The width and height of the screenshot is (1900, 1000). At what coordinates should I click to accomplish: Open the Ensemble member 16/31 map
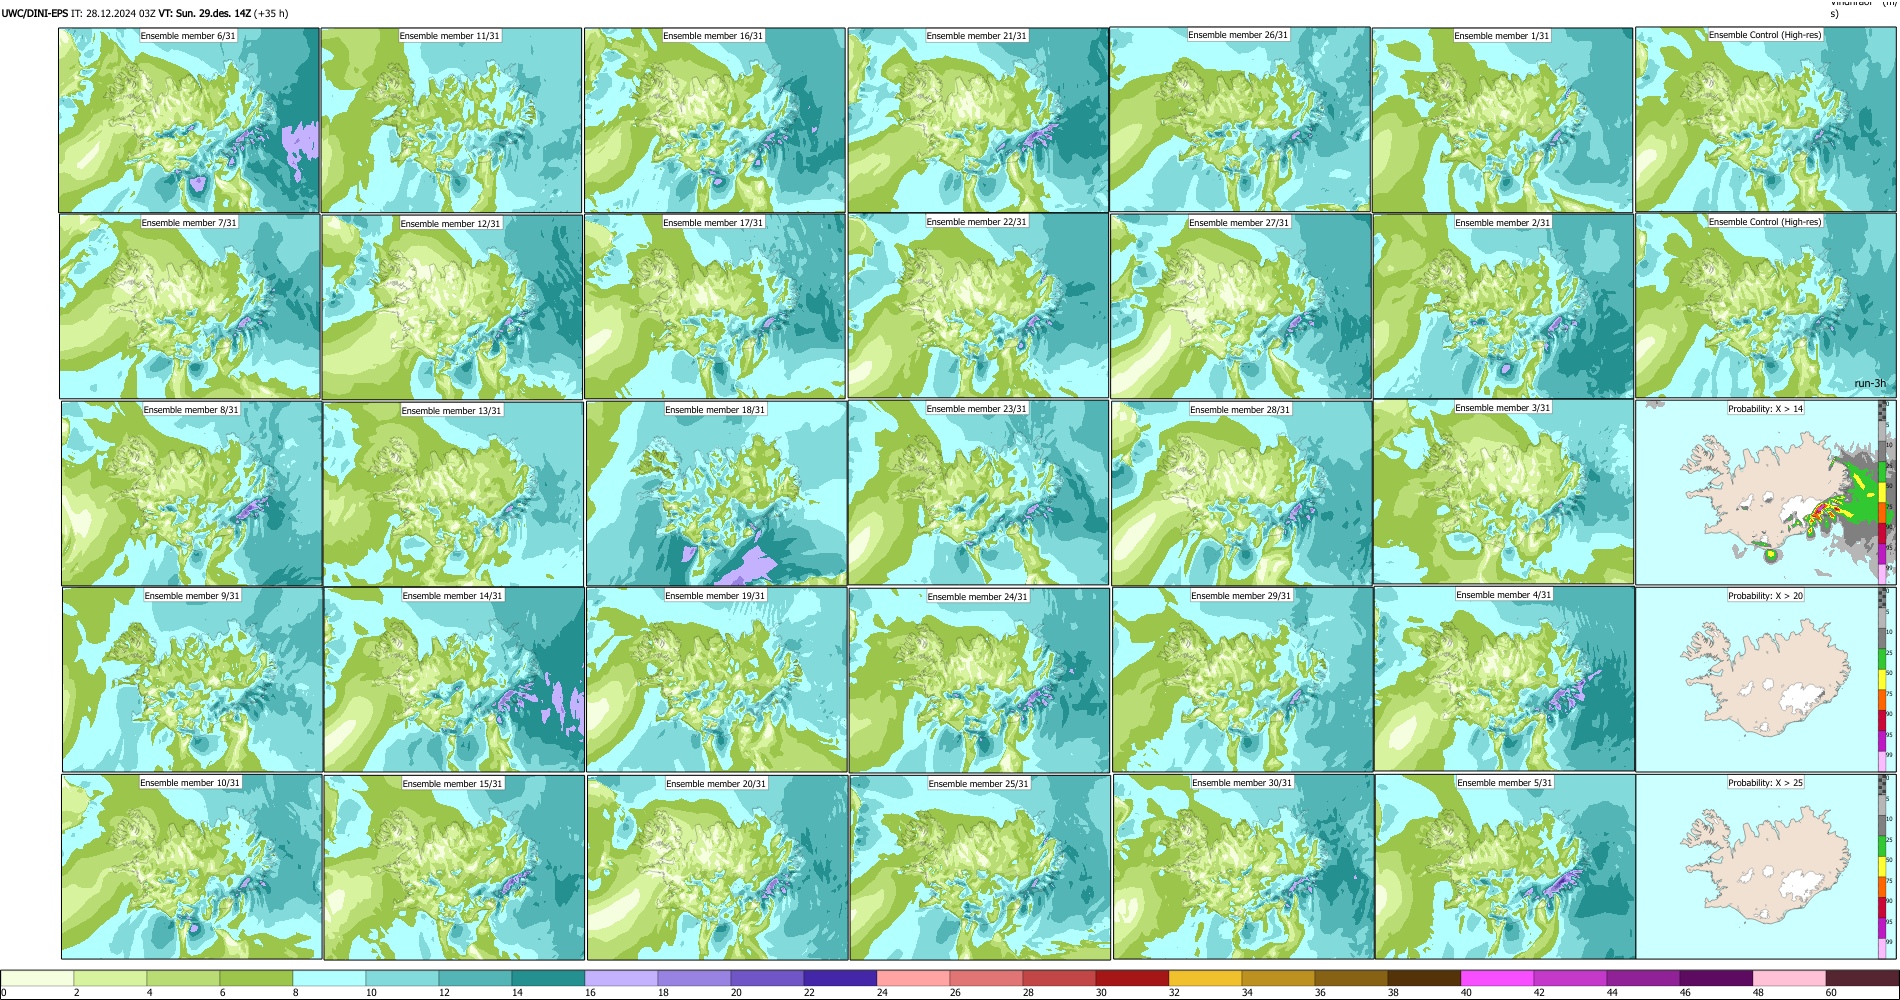click(715, 120)
